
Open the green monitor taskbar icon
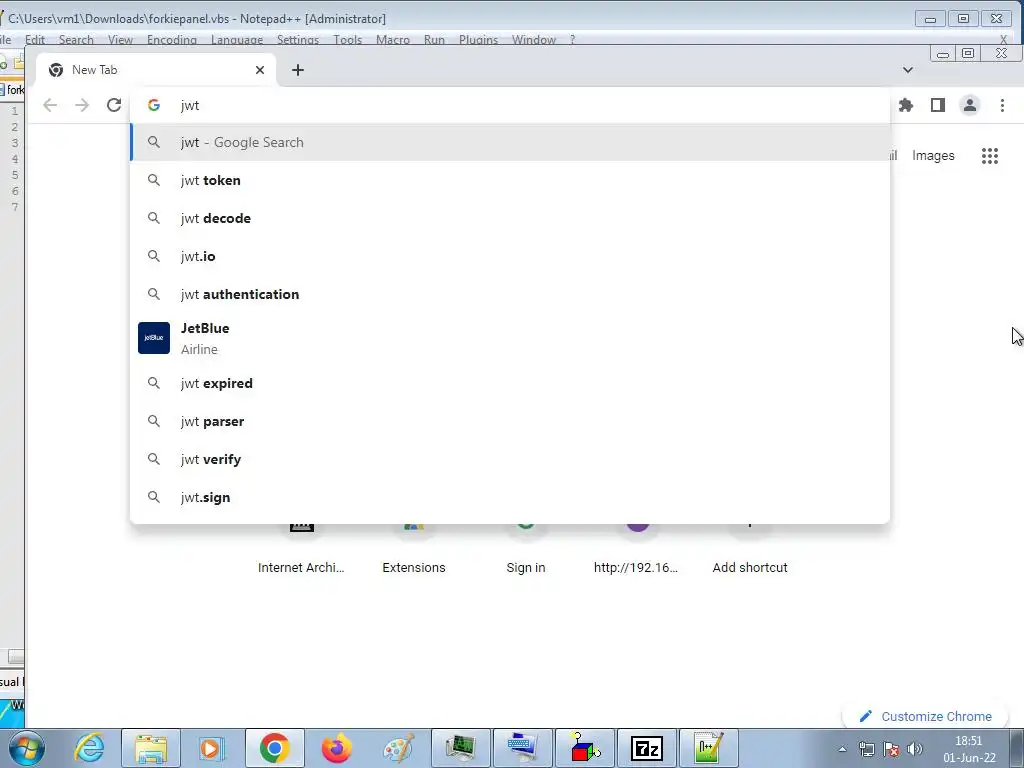pyautogui.click(x=461, y=748)
